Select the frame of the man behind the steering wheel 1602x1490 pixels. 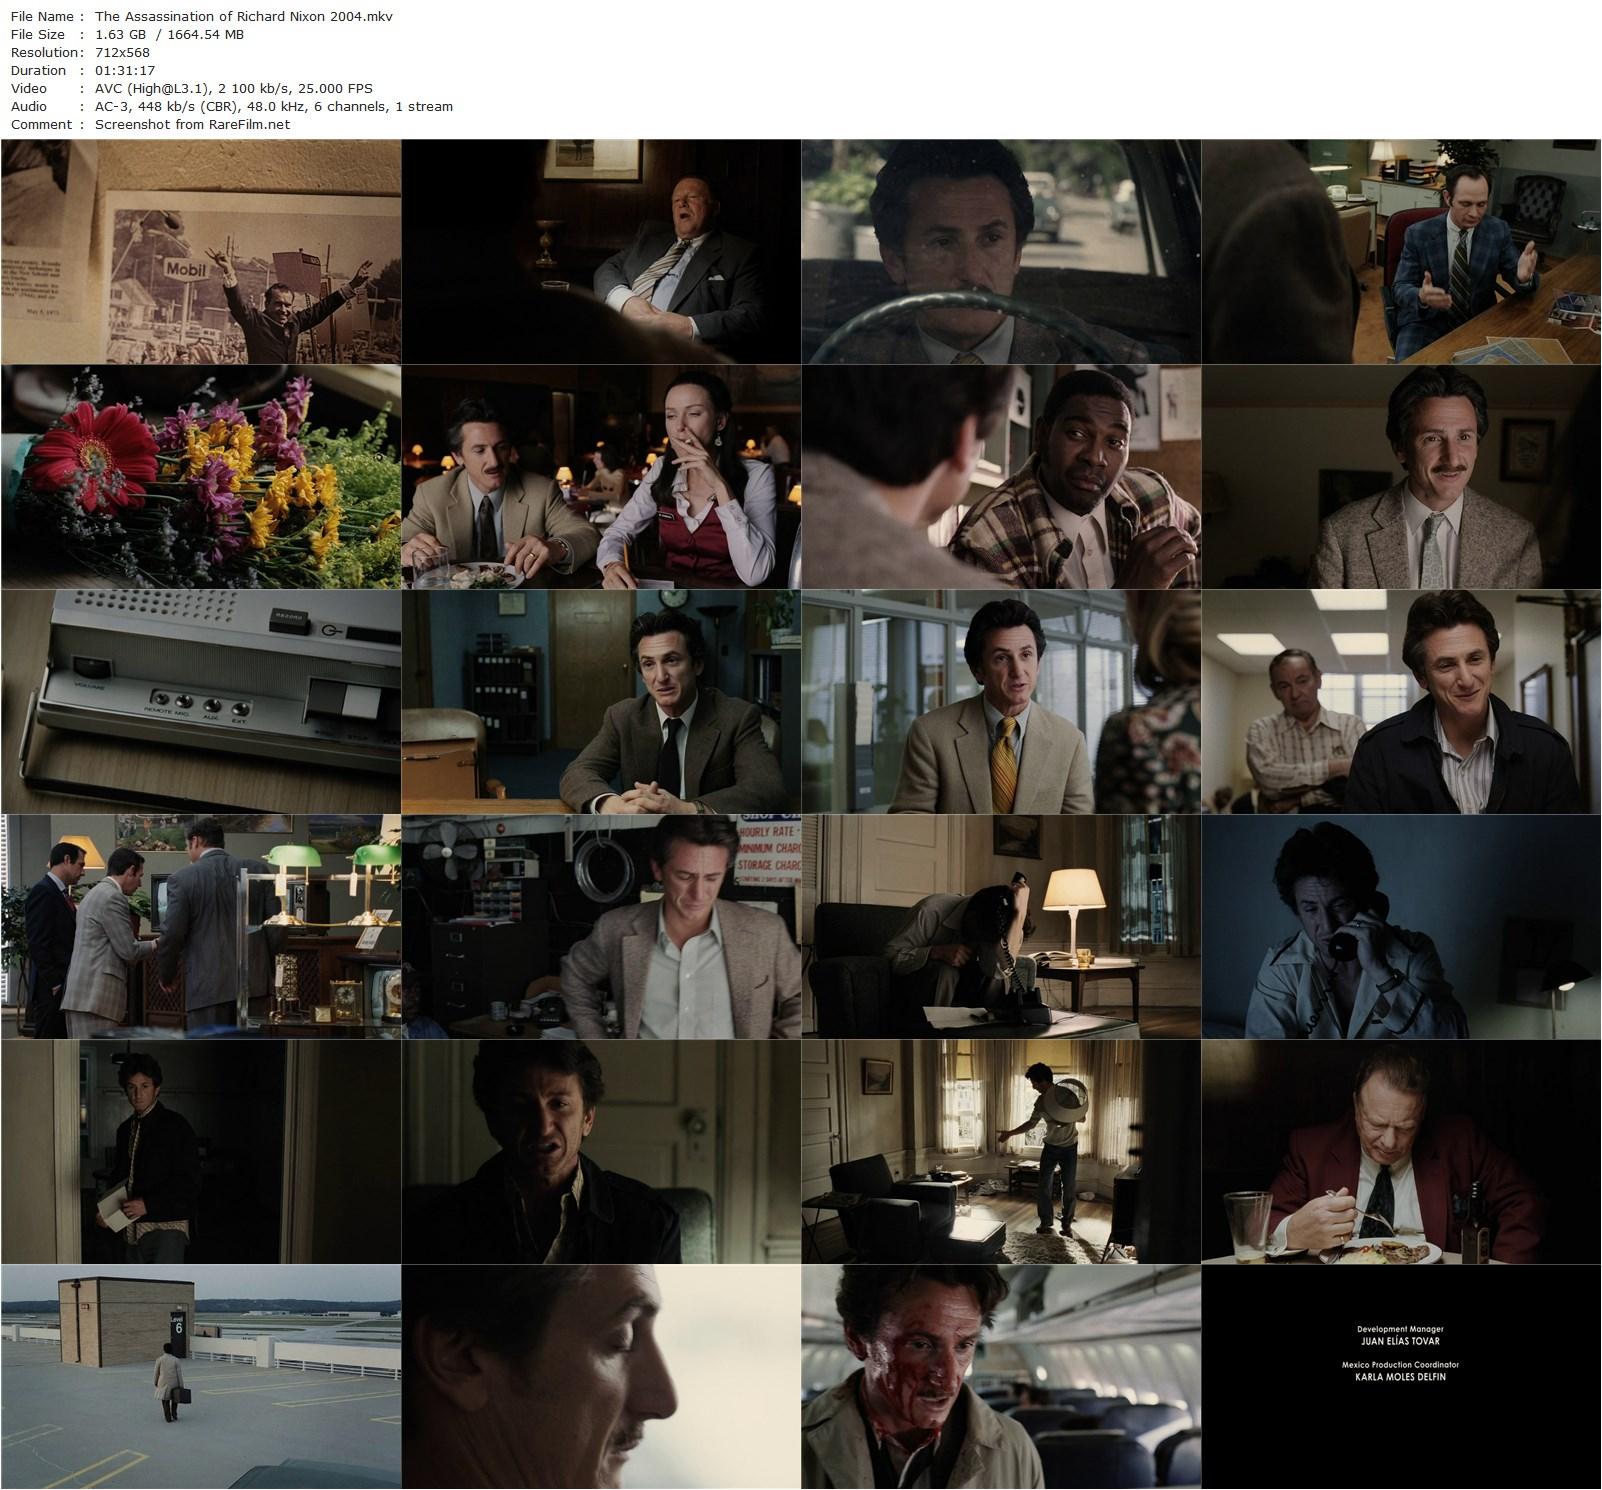(1001, 252)
